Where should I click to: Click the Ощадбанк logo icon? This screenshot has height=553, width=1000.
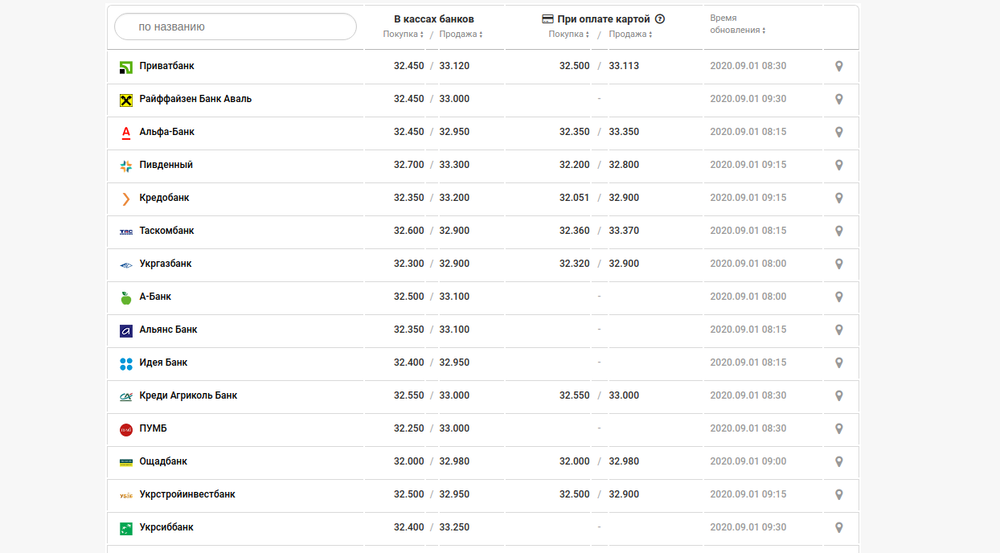(126, 462)
